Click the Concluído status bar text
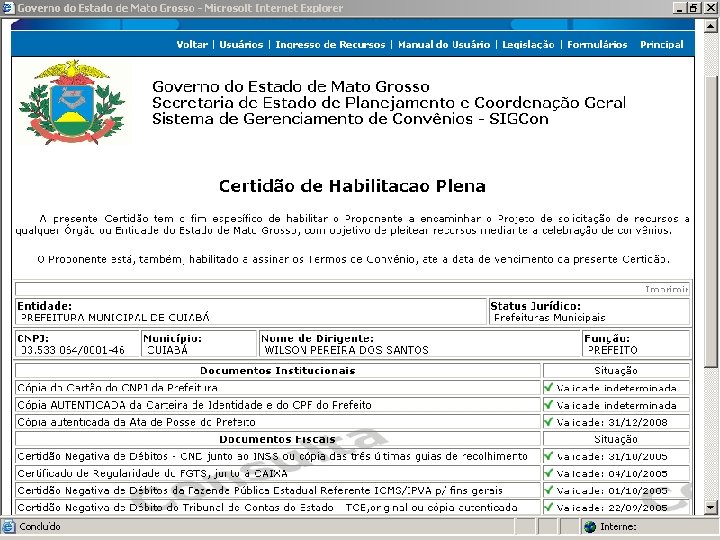 pos(39,527)
